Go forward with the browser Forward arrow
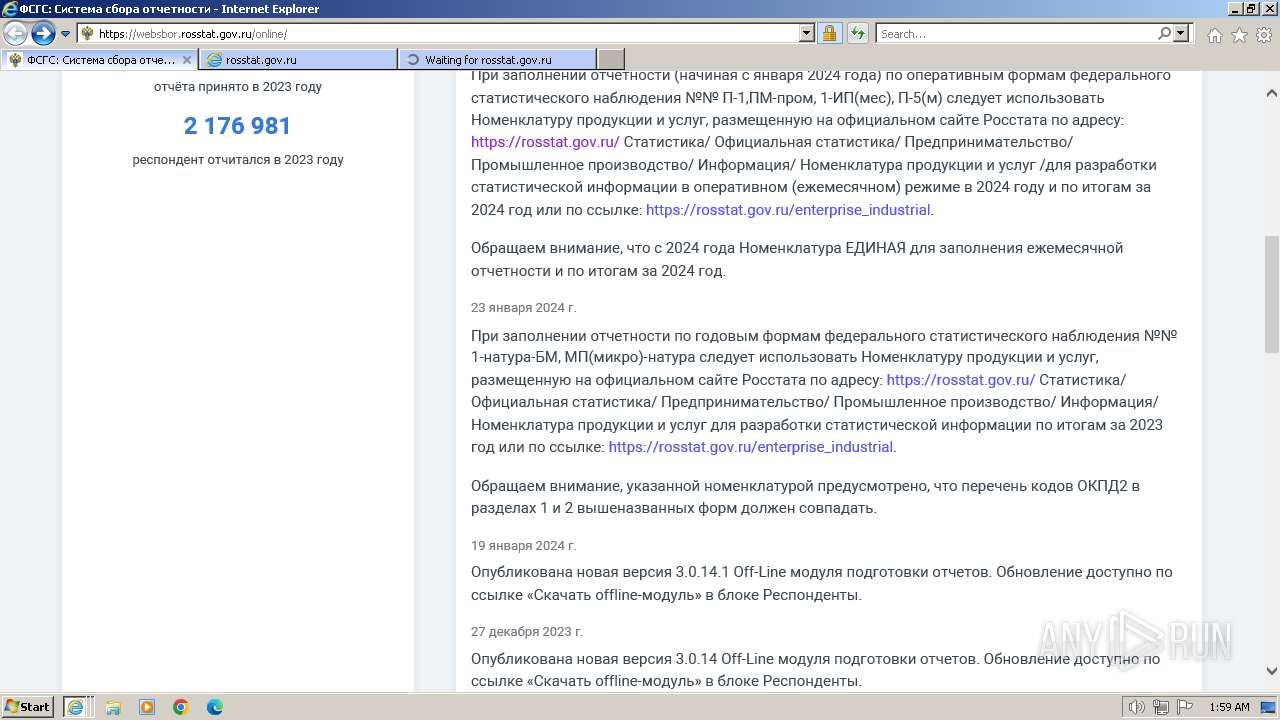The width and height of the screenshot is (1280, 720). (43, 34)
